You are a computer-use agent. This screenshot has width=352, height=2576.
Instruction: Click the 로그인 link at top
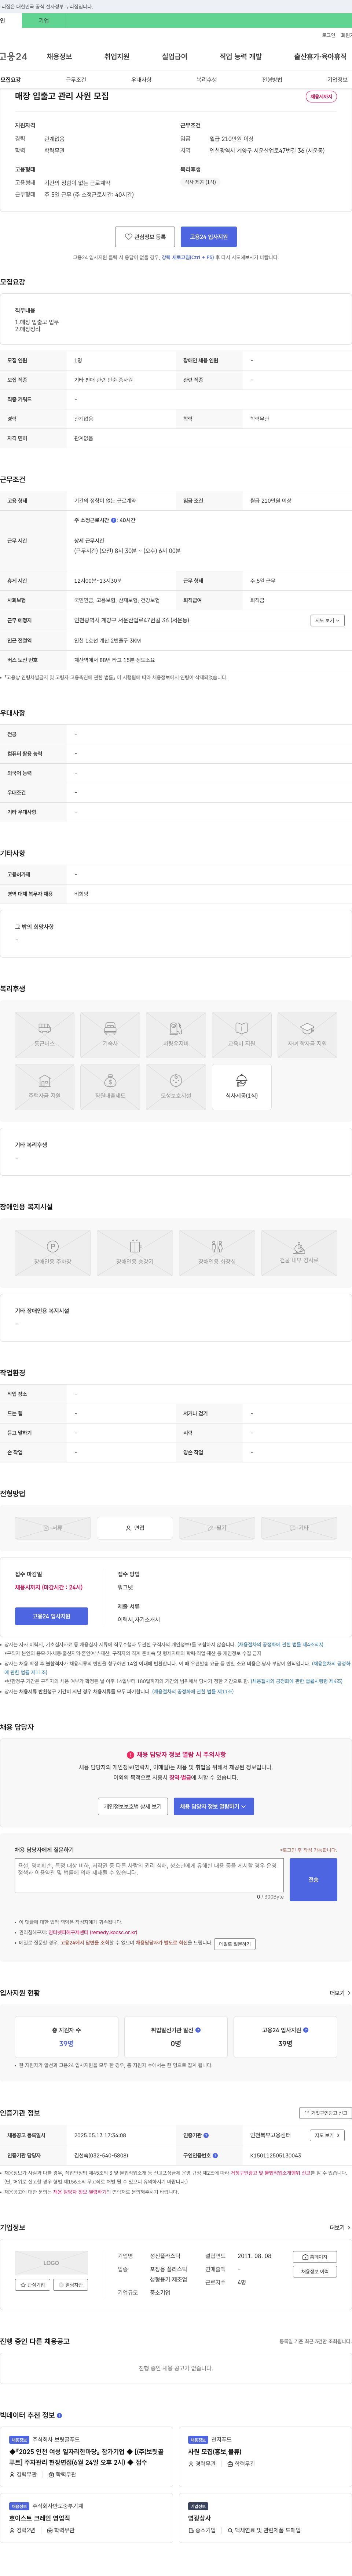[x=328, y=35]
